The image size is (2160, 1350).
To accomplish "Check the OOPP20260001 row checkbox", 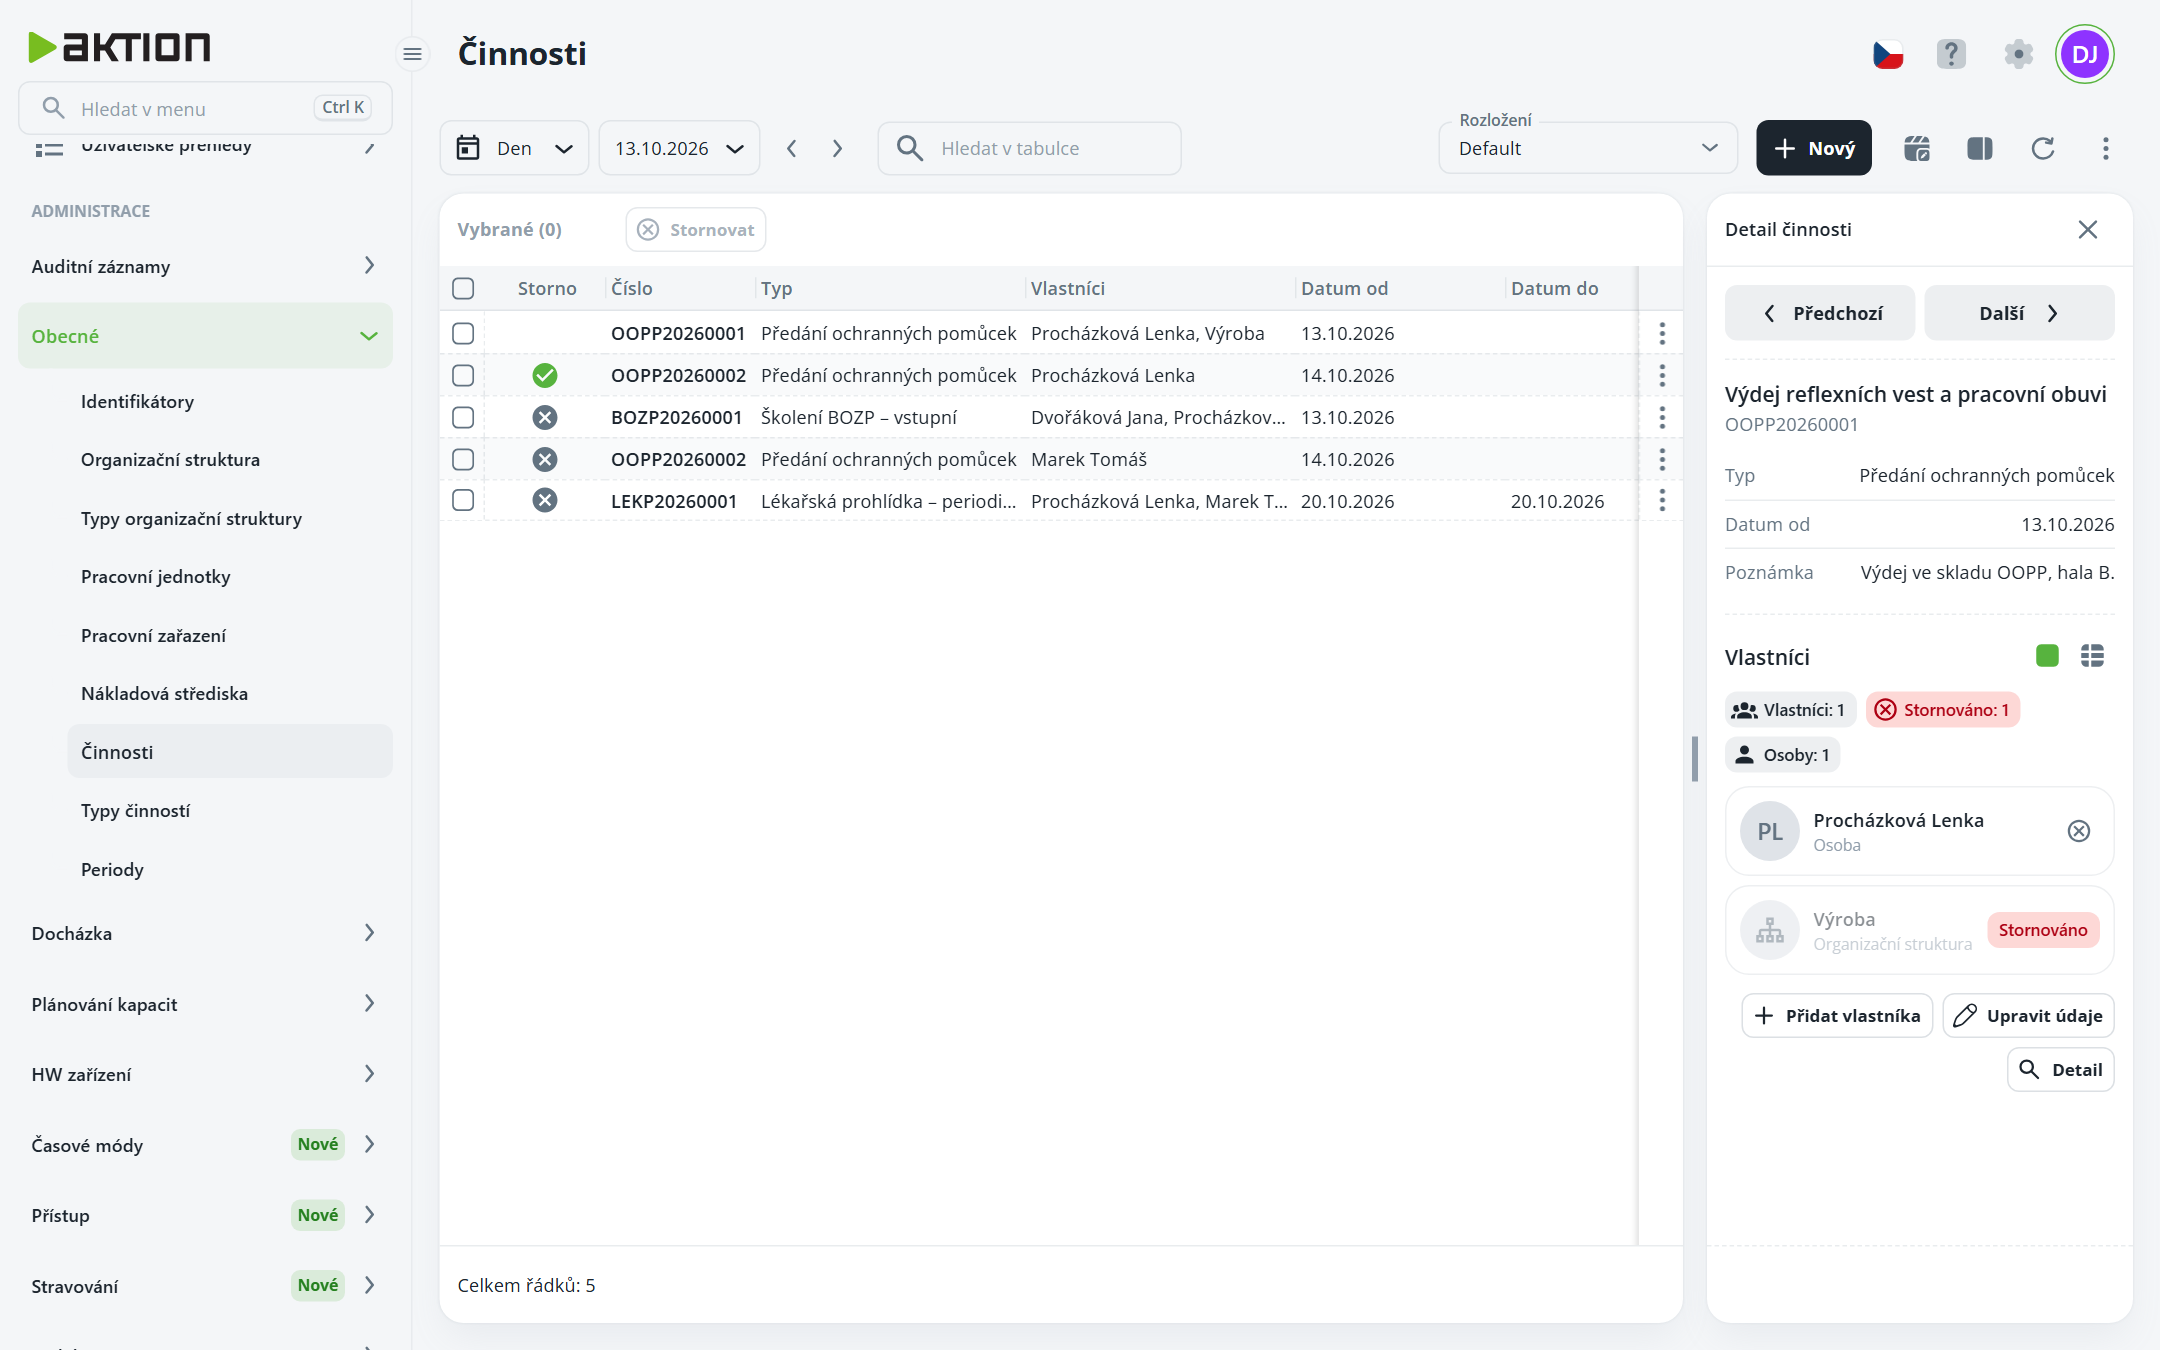I will tap(463, 333).
